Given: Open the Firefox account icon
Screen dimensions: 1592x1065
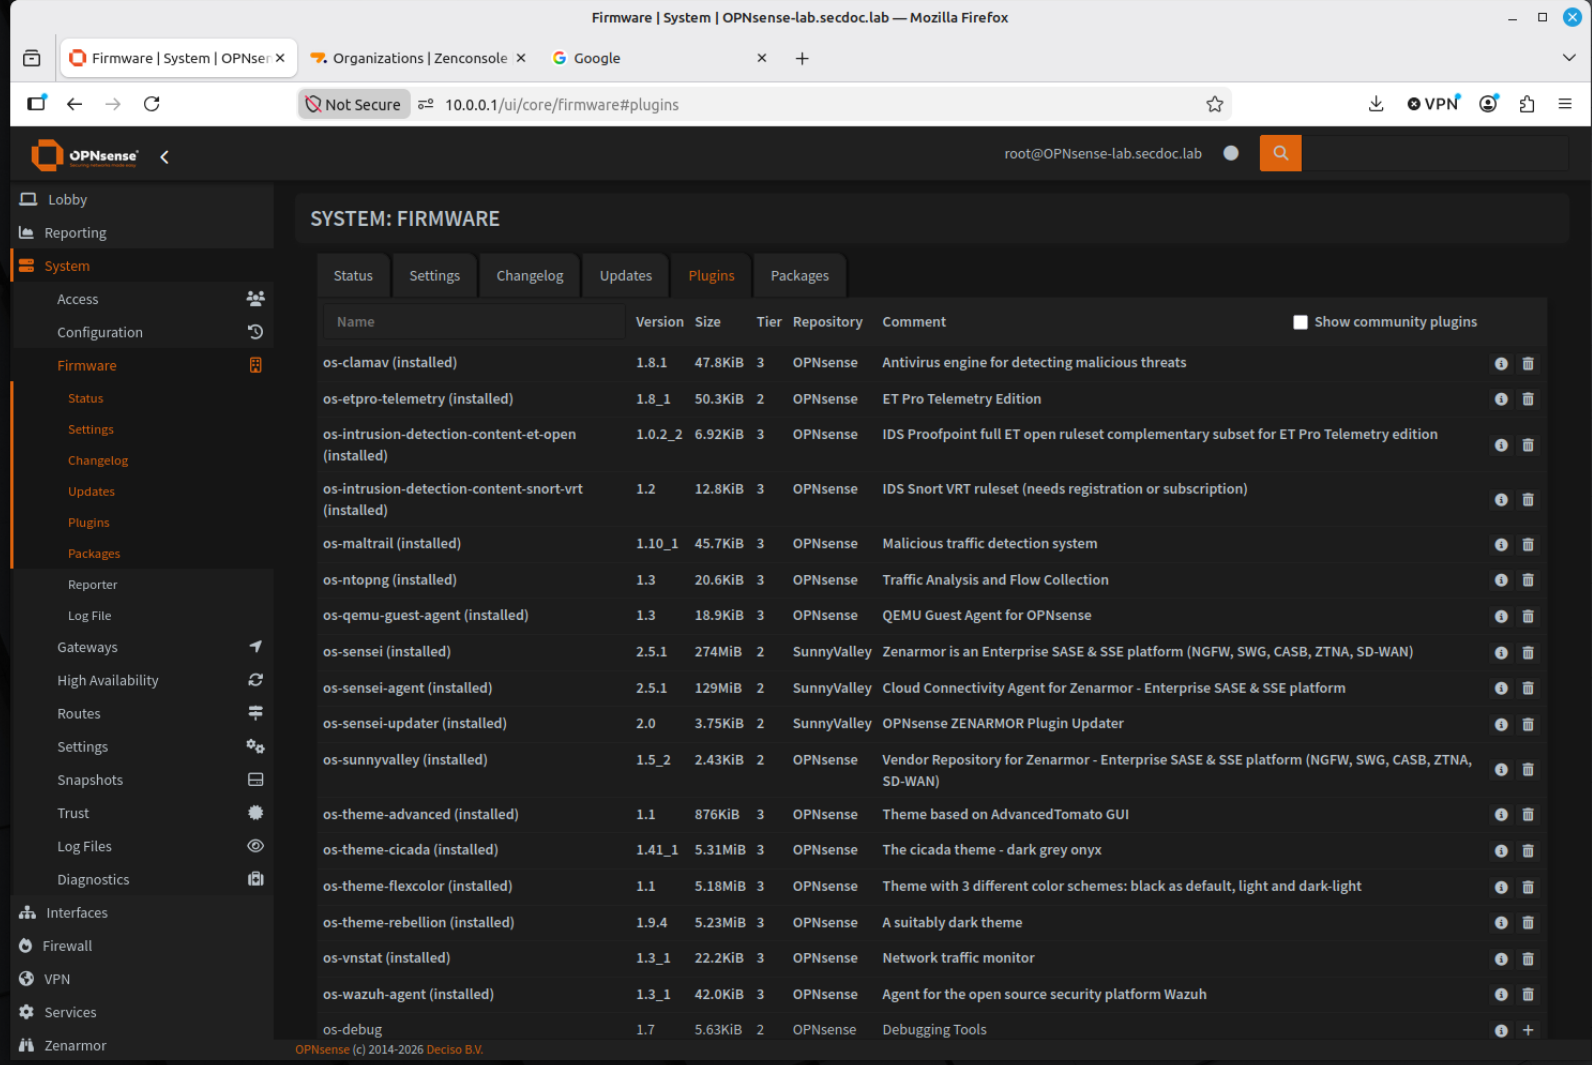Looking at the screenshot, I should (x=1488, y=104).
